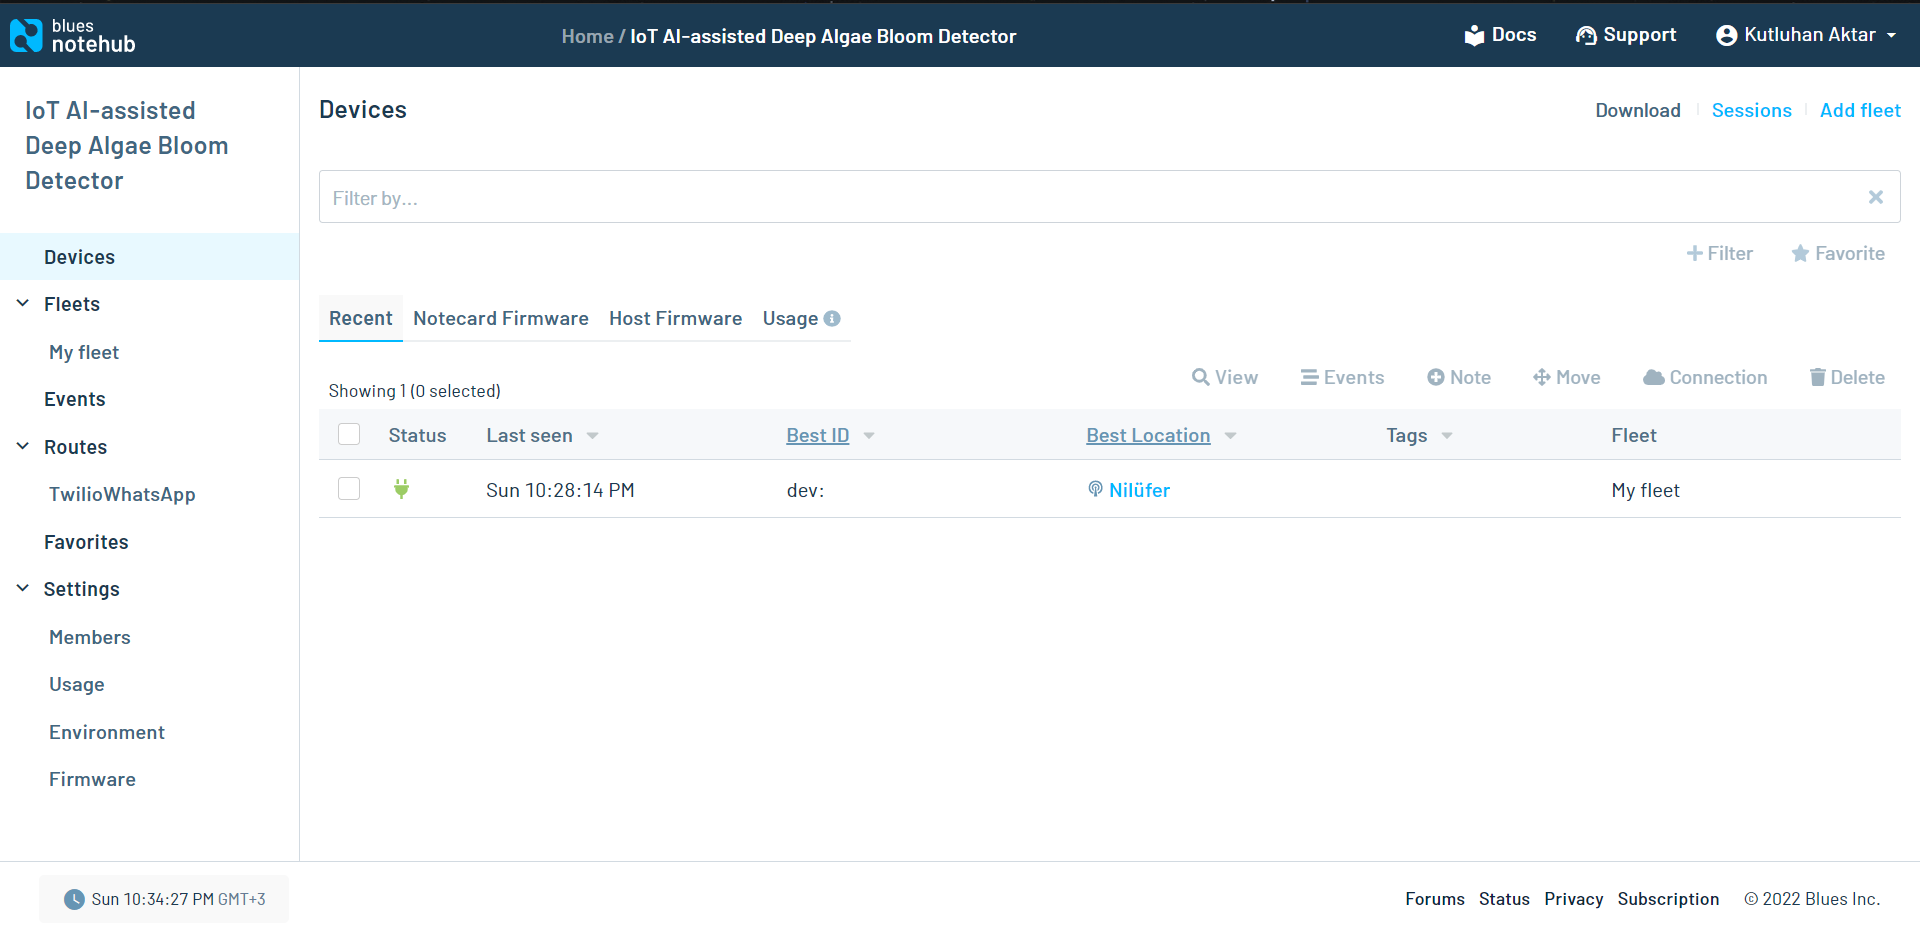Toggle the select-all devices checkbox
Image resolution: width=1920 pixels, height=932 pixels.
[x=349, y=434]
